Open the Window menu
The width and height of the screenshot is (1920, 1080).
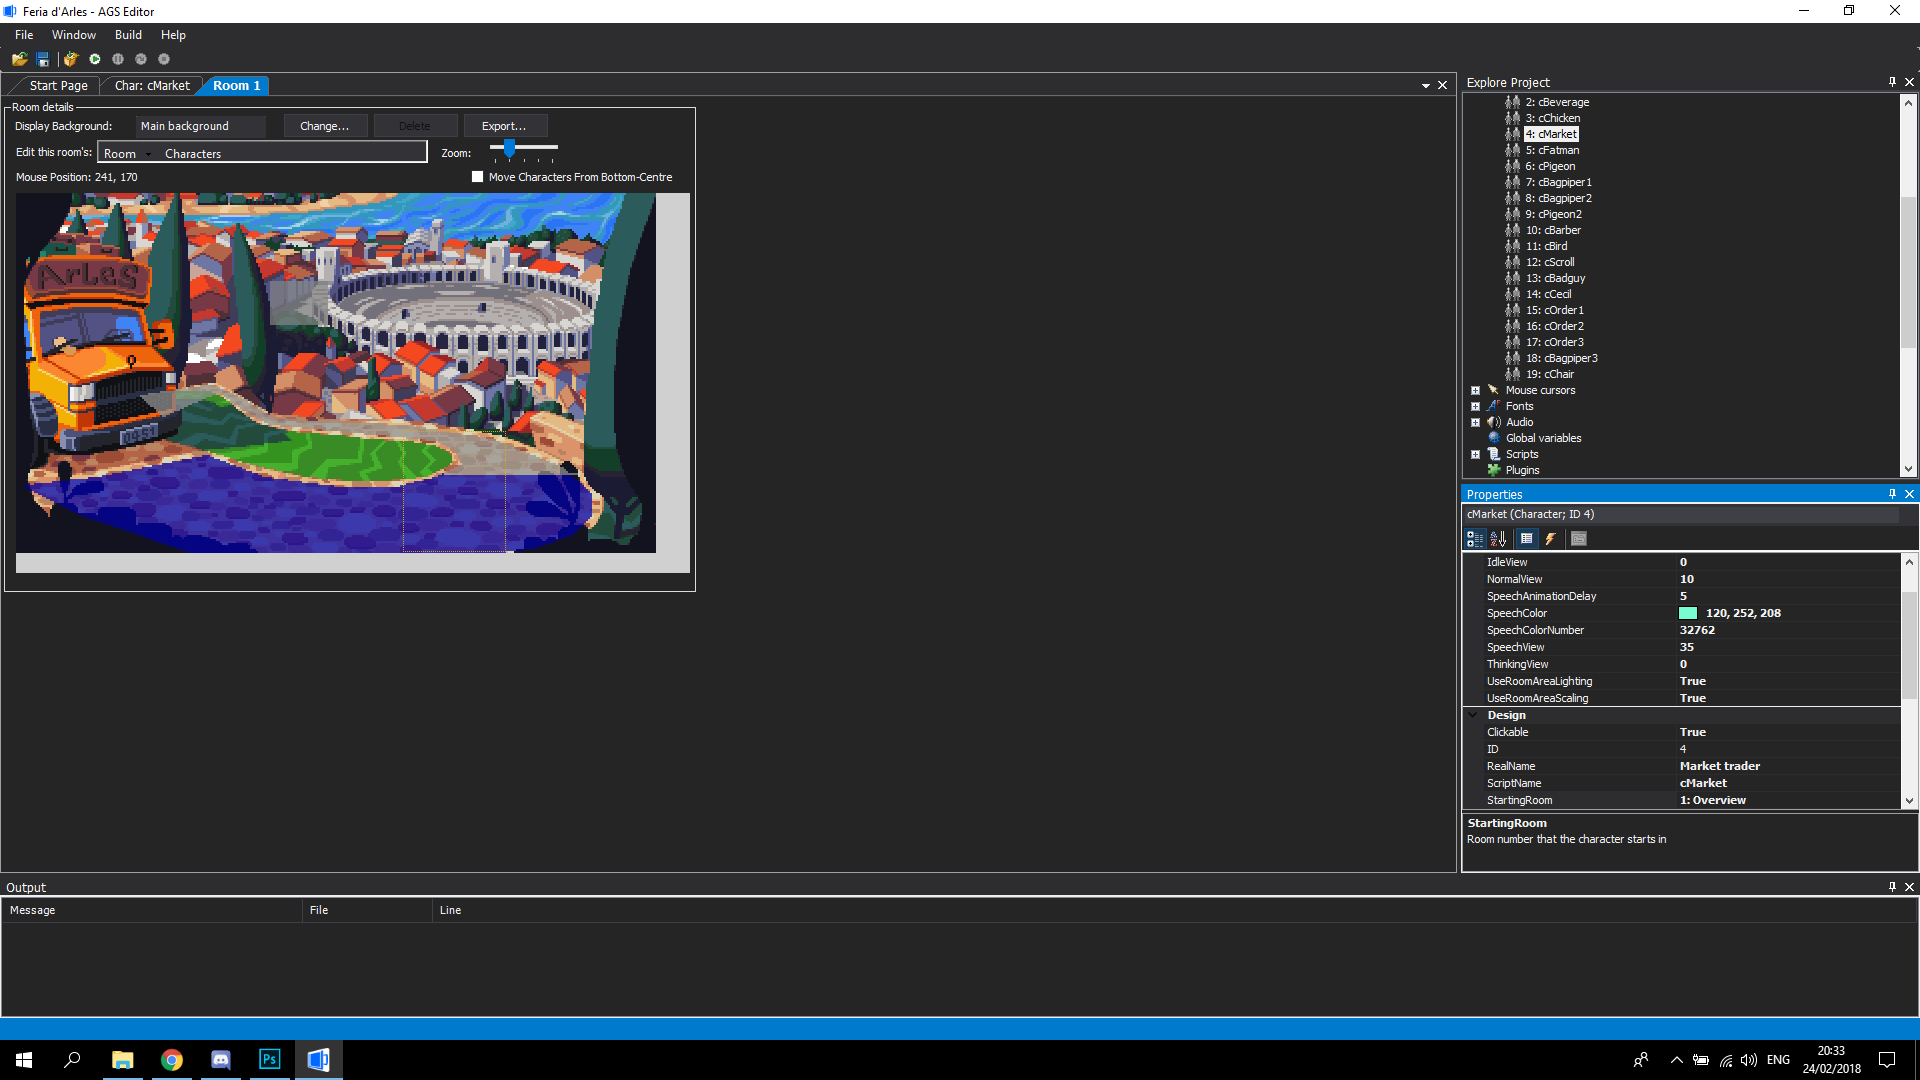[74, 35]
